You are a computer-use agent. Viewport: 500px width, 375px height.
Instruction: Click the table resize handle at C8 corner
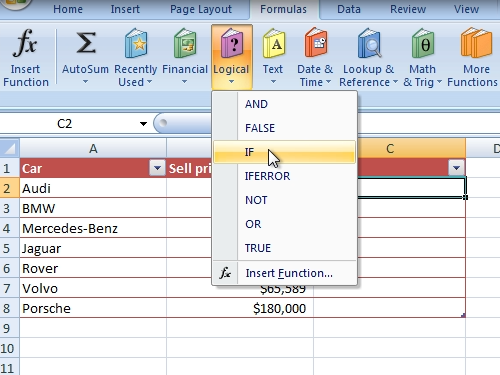[463, 315]
